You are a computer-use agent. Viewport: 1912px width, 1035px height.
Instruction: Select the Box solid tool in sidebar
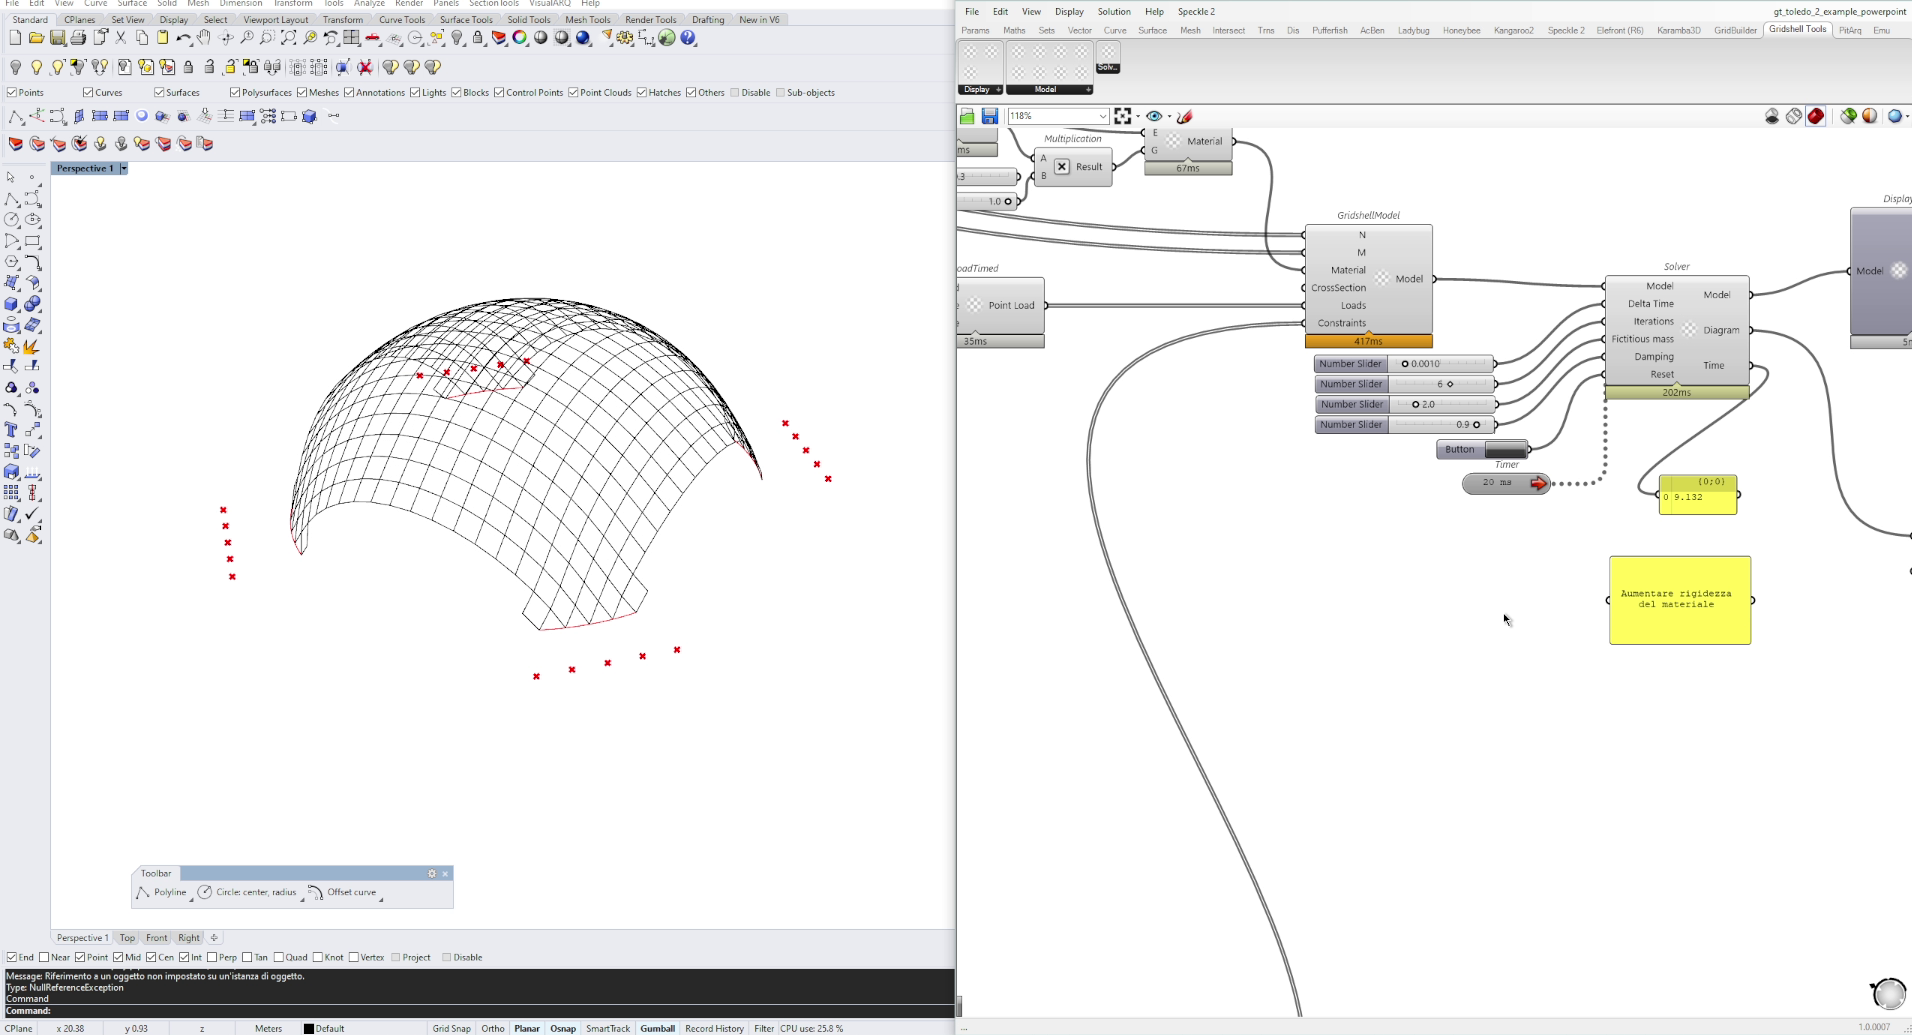point(11,304)
